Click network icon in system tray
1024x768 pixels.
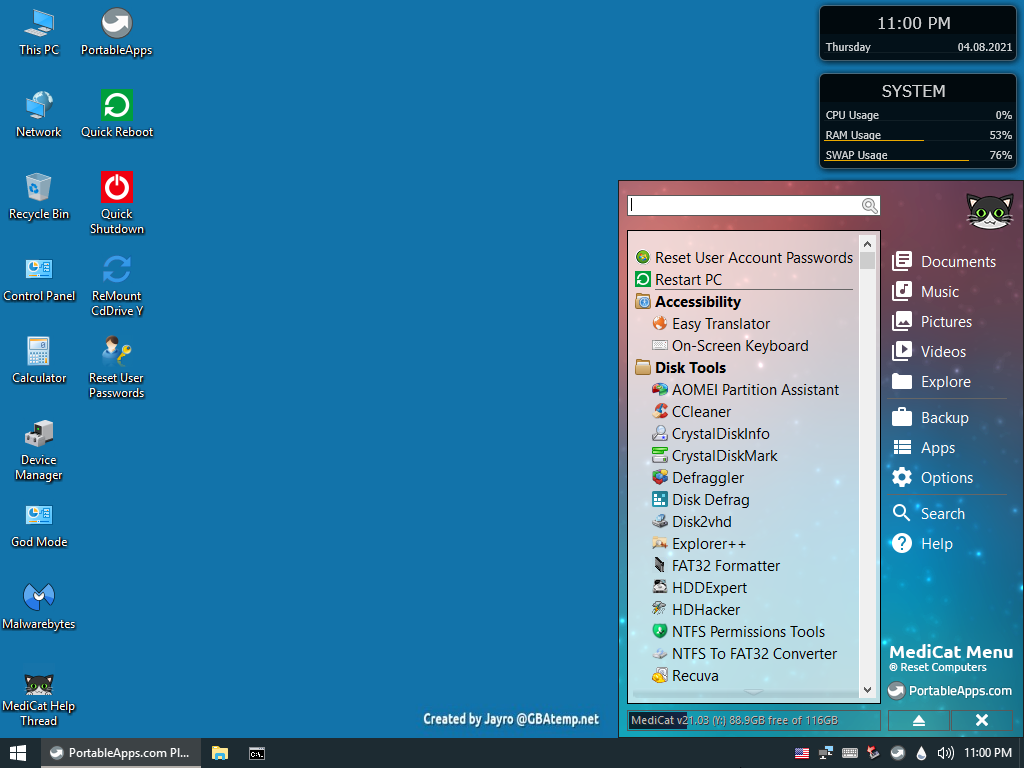click(x=825, y=753)
